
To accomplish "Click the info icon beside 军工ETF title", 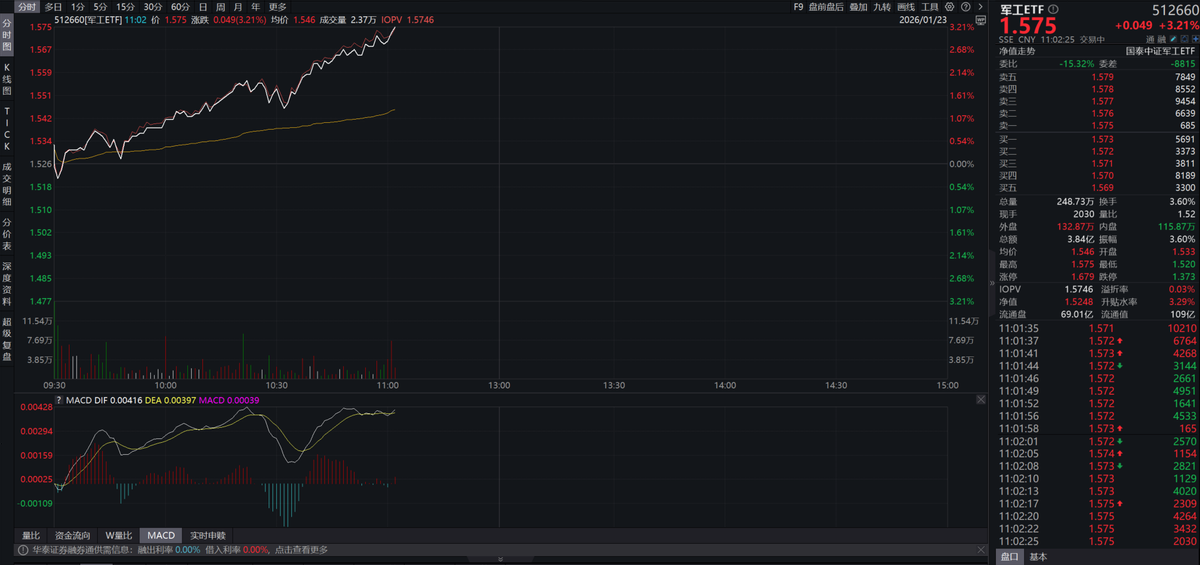I will coord(1053,9).
